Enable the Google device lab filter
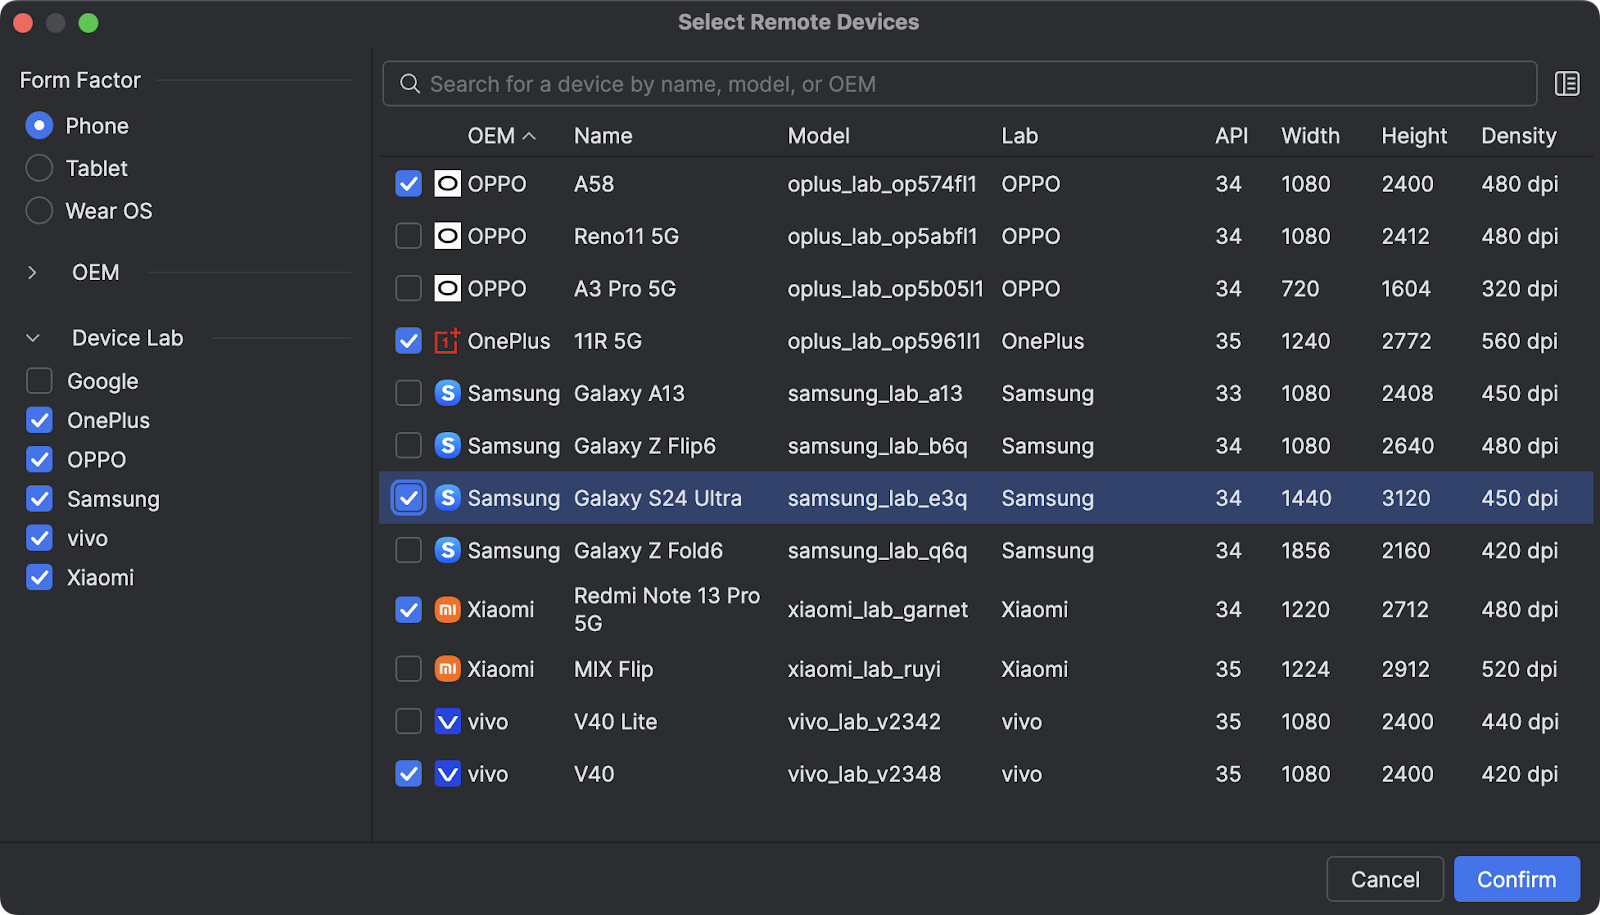The height and width of the screenshot is (915, 1600). (x=39, y=381)
